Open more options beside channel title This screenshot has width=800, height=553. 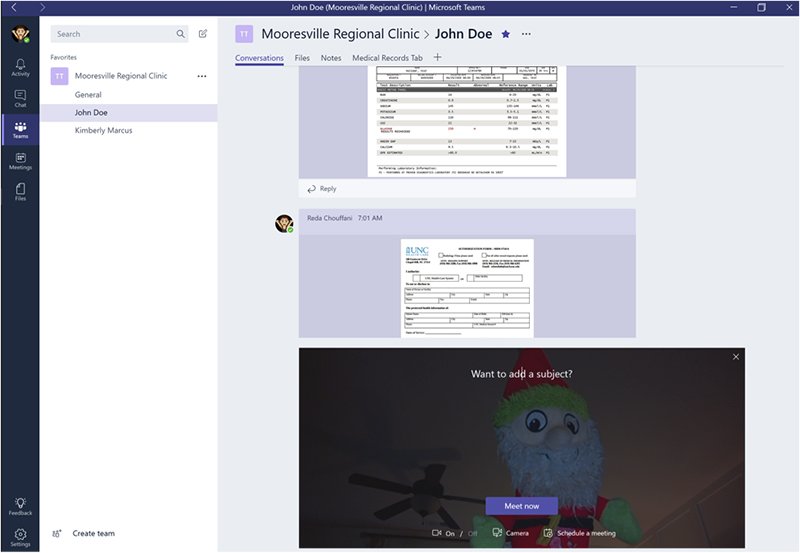tap(526, 34)
